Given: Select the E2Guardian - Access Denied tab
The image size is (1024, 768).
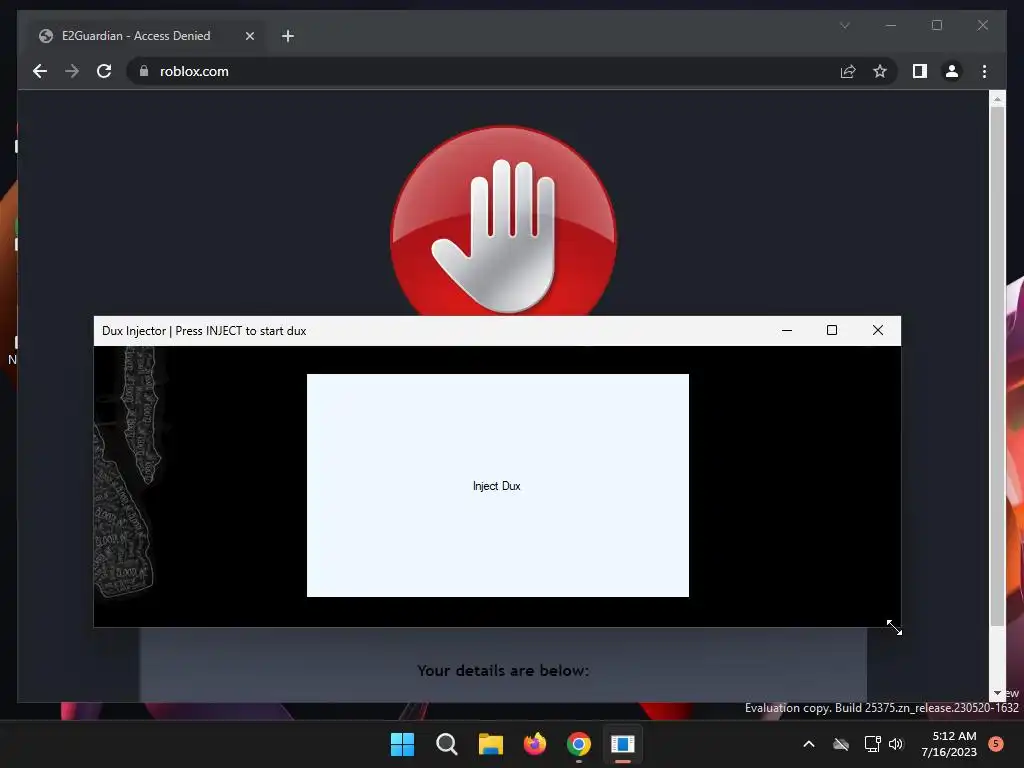Looking at the screenshot, I should [147, 36].
